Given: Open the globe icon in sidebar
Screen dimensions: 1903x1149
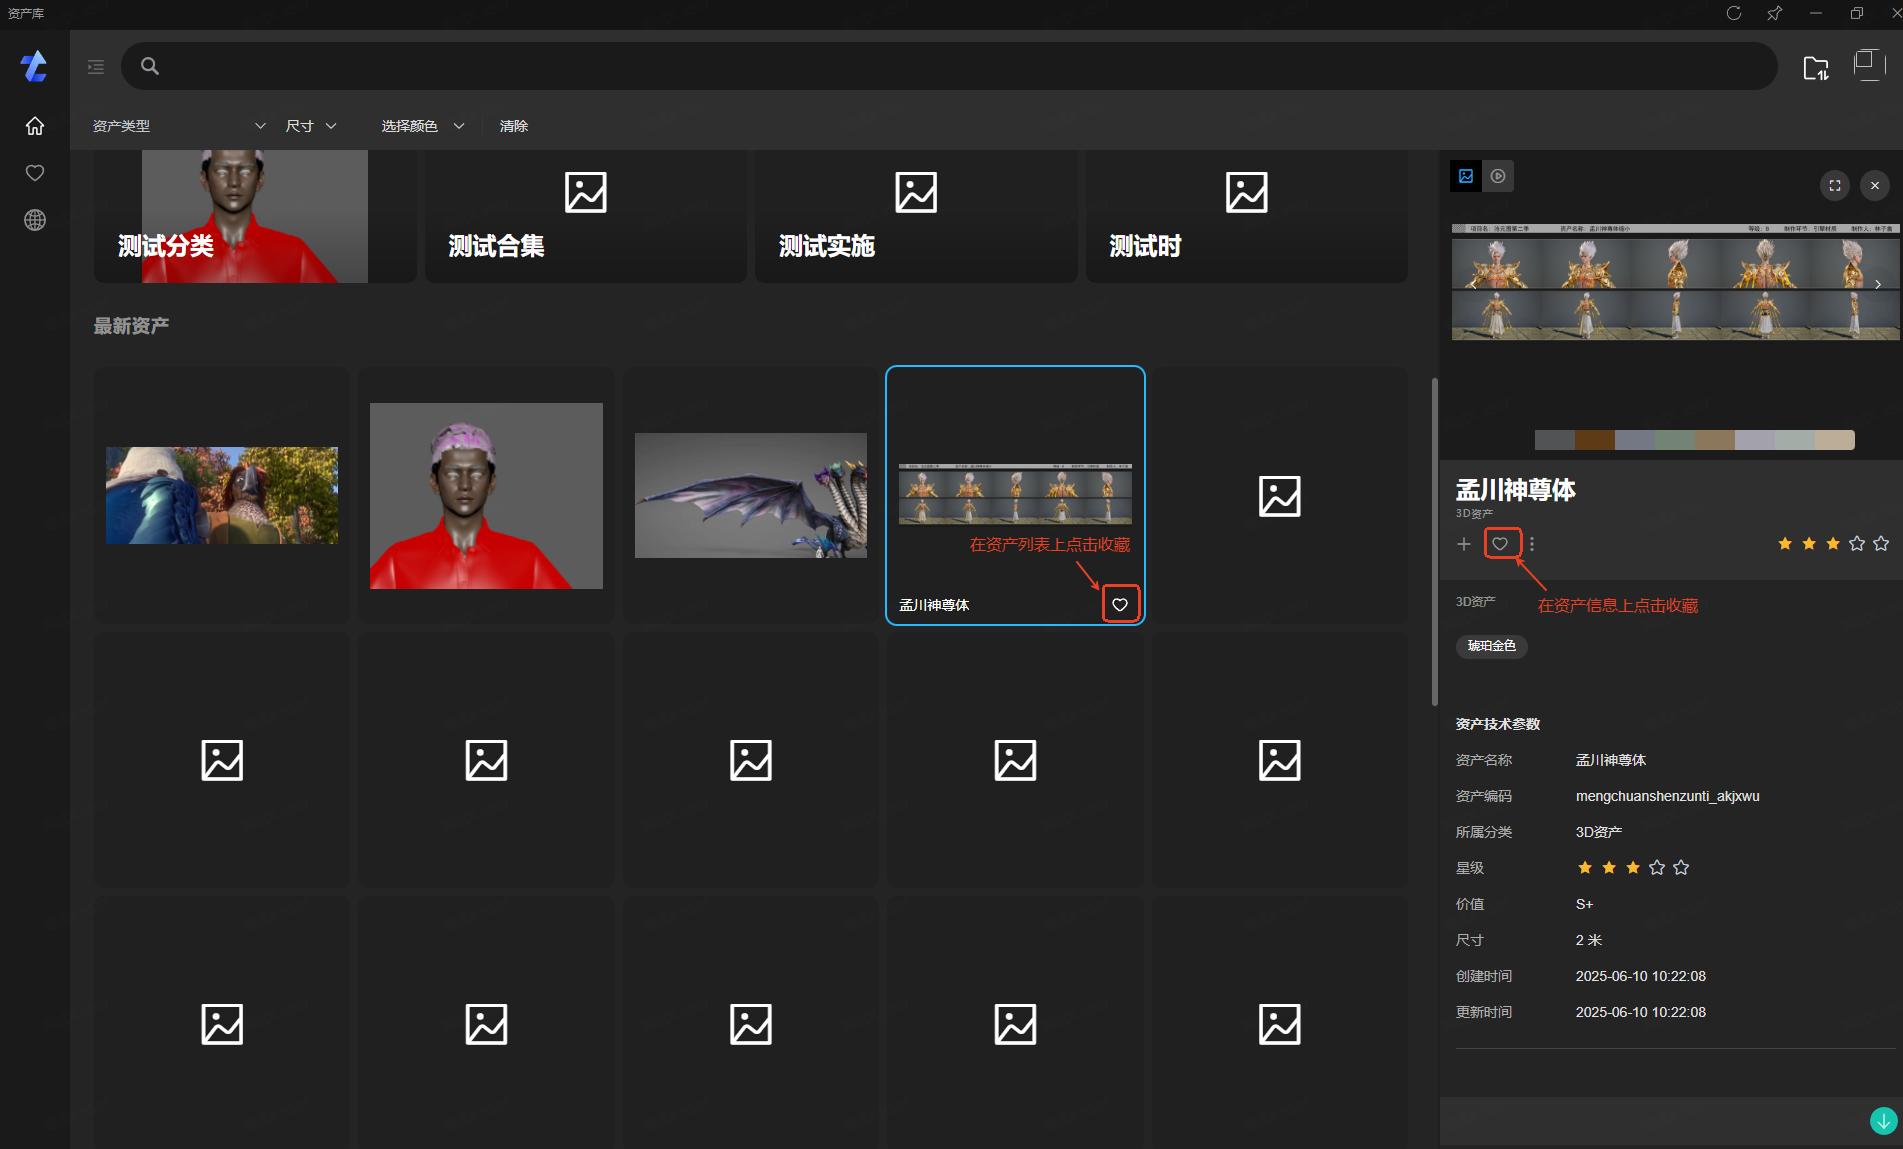Looking at the screenshot, I should [x=35, y=220].
